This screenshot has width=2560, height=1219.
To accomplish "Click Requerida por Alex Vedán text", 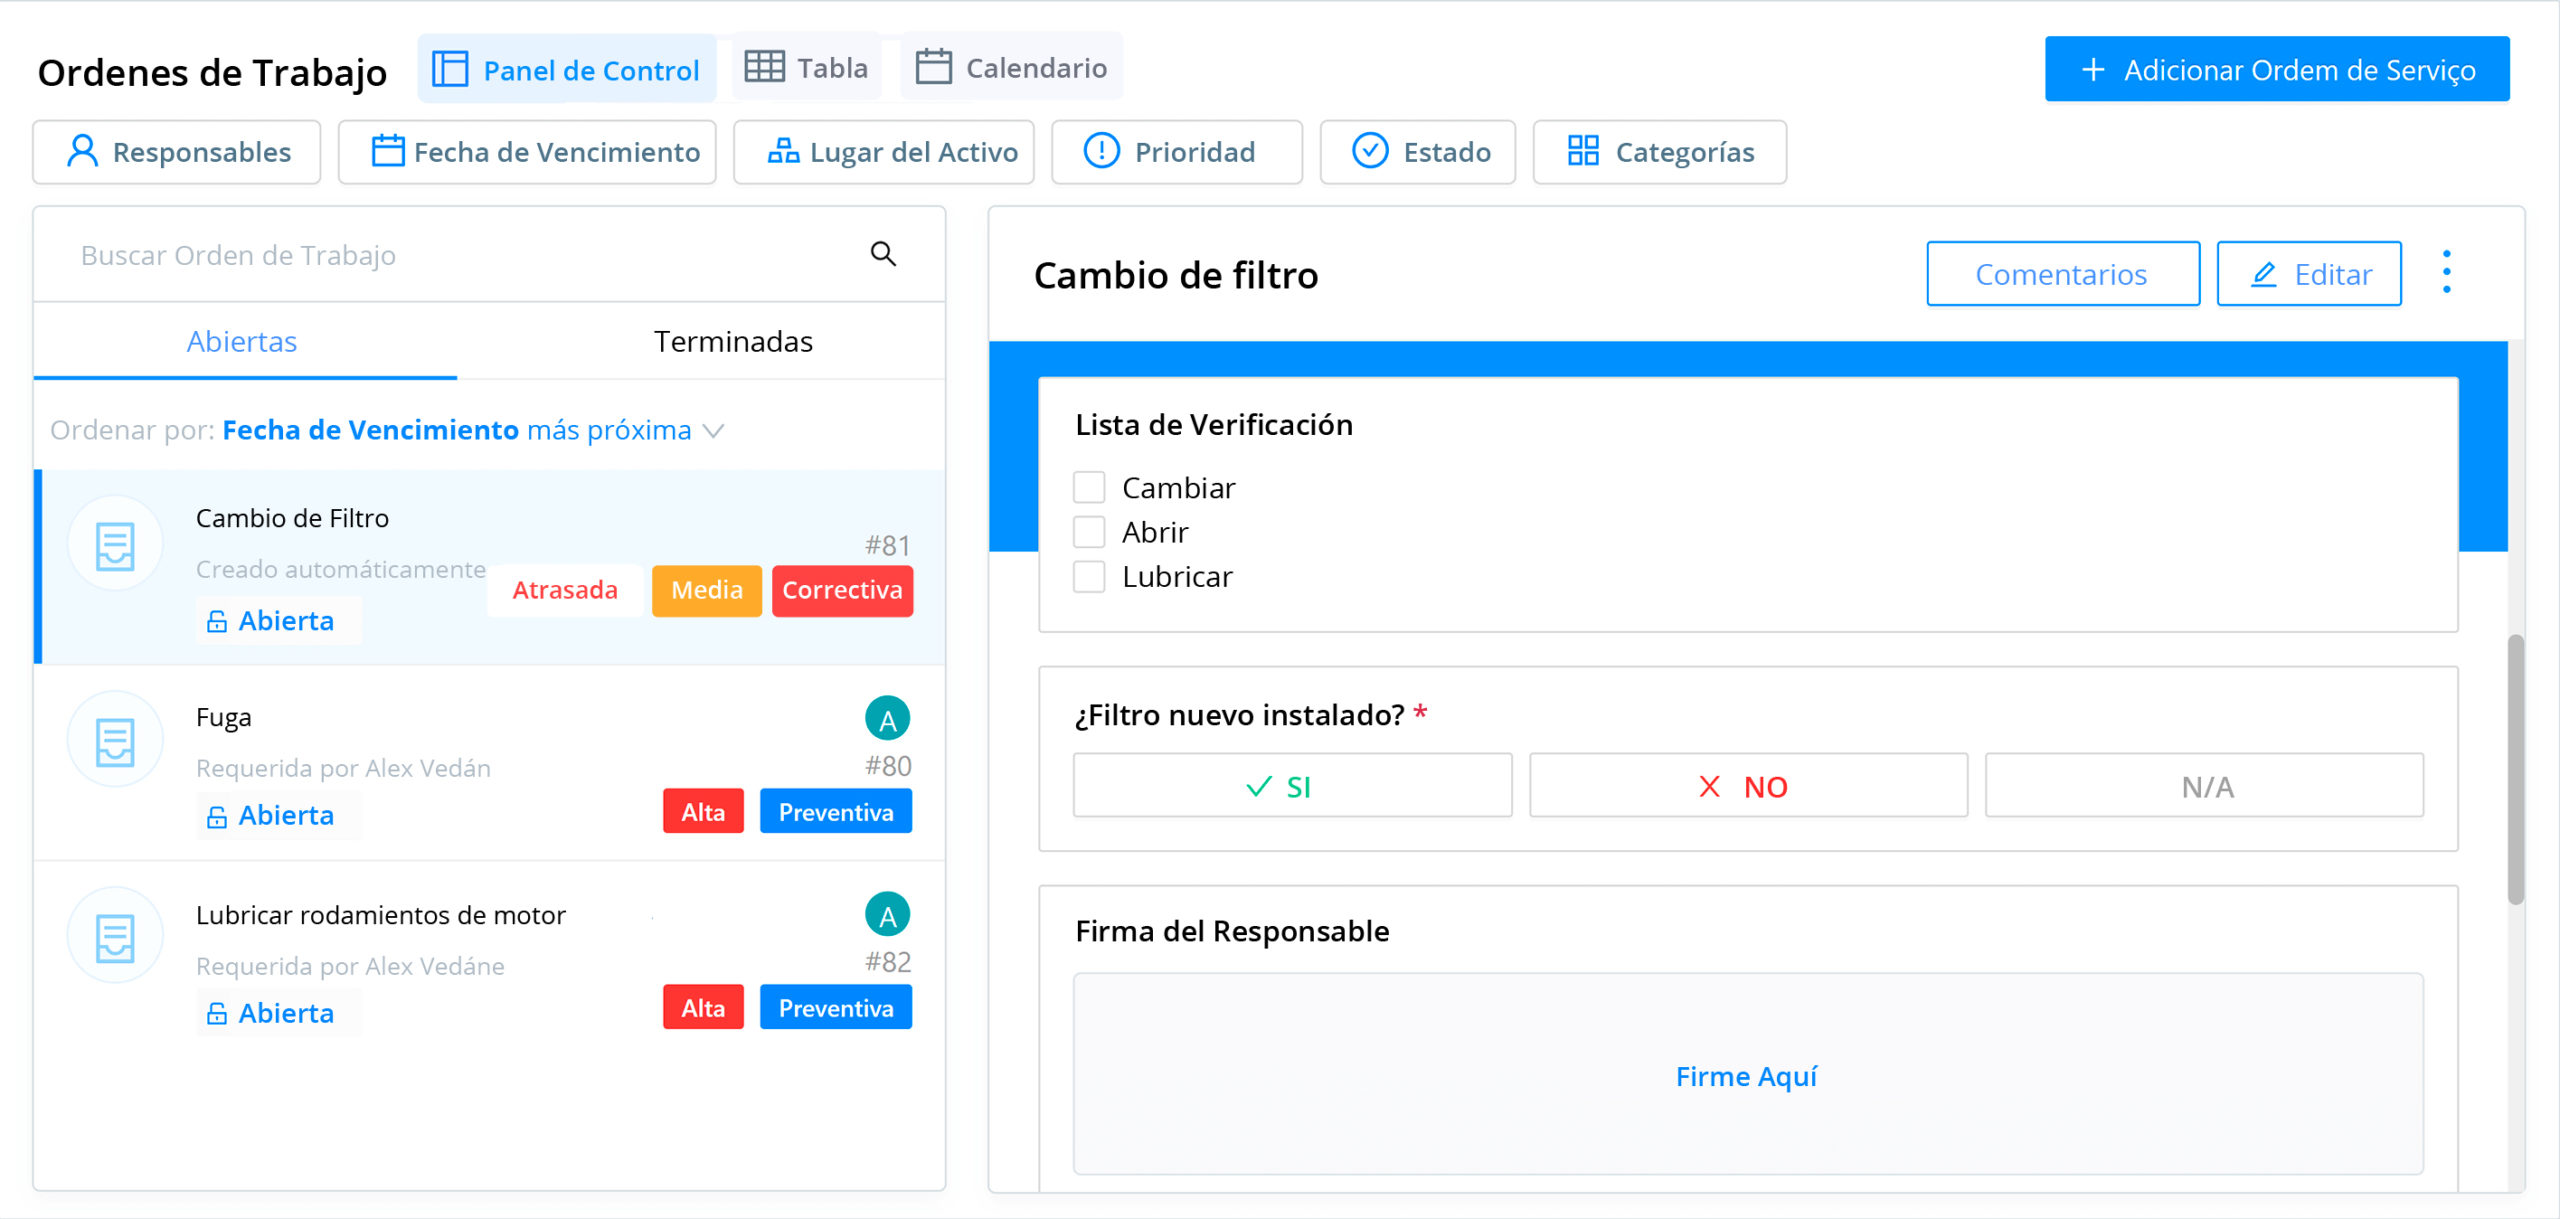I will (343, 768).
